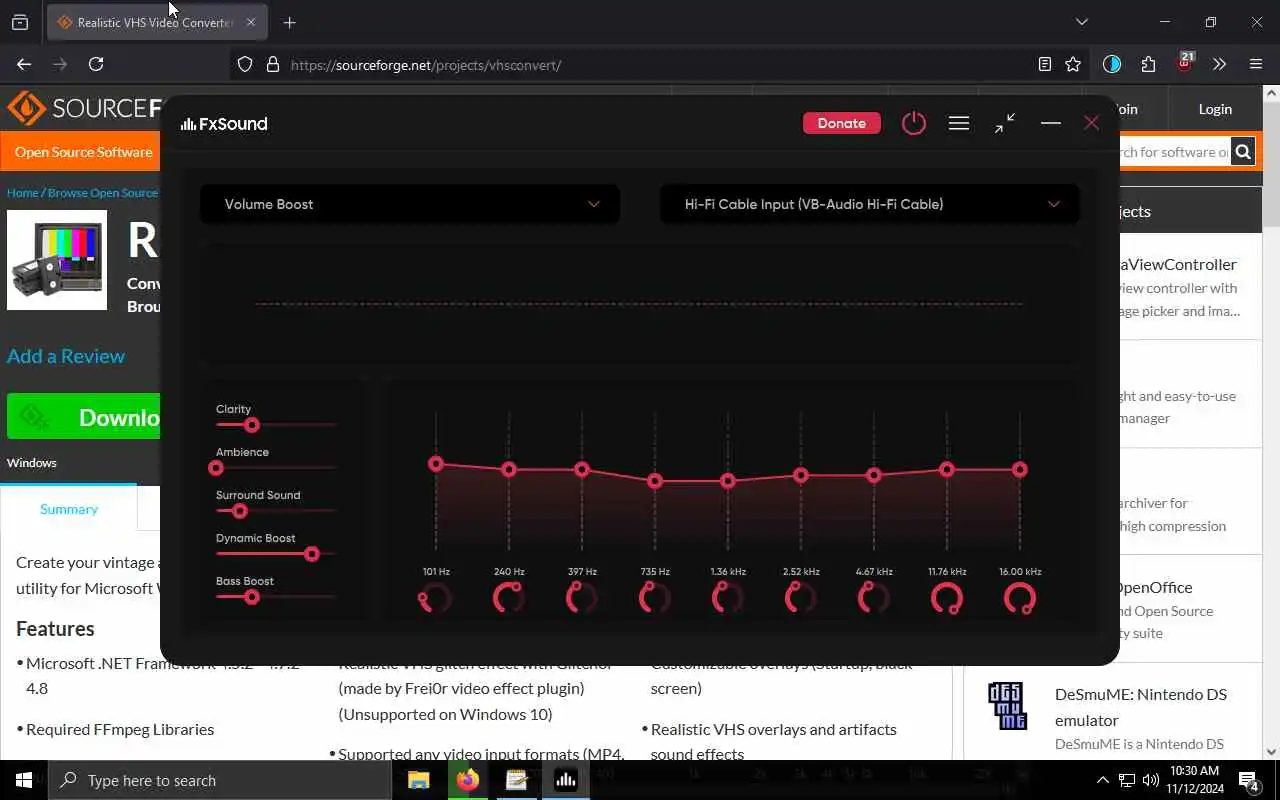Open the SourceForge homepage via logo

pyautogui.click(x=84, y=108)
